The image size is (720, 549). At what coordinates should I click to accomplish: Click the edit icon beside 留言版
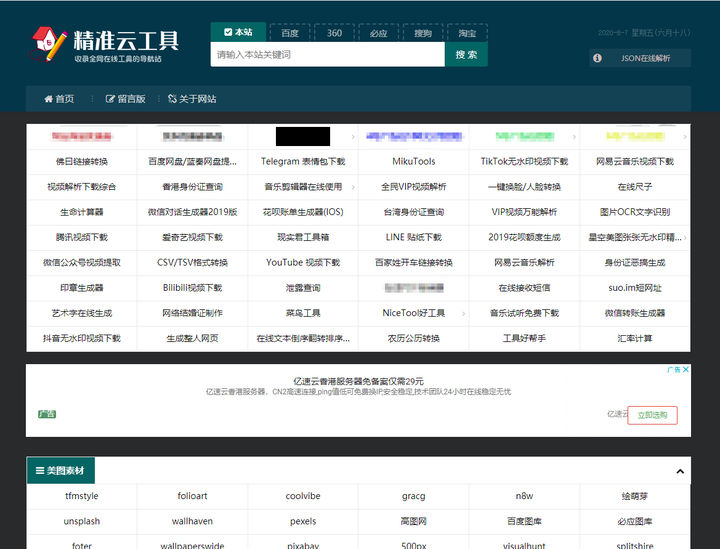(110, 99)
